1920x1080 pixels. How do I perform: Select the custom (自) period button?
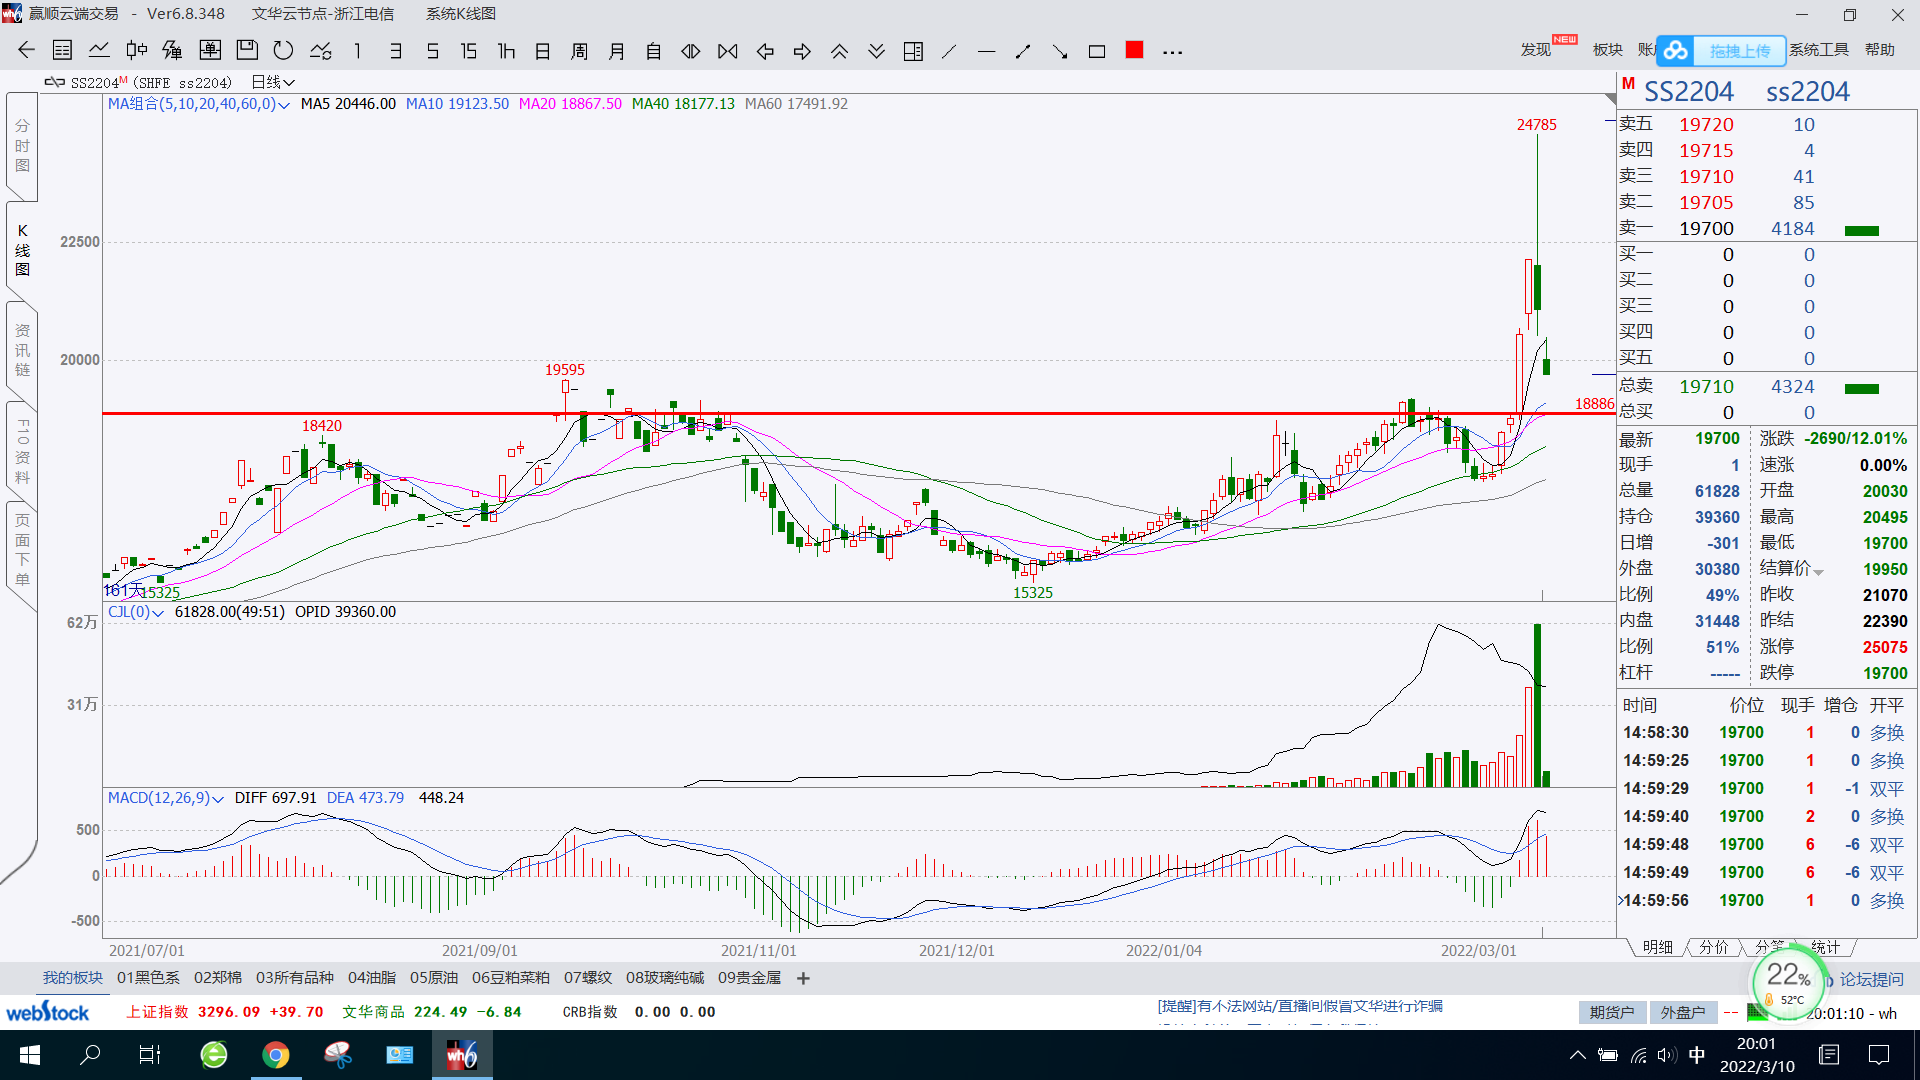[654, 51]
